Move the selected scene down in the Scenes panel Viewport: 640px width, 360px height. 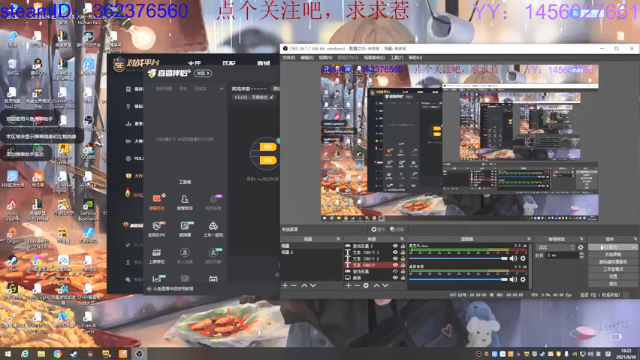(x=313, y=285)
